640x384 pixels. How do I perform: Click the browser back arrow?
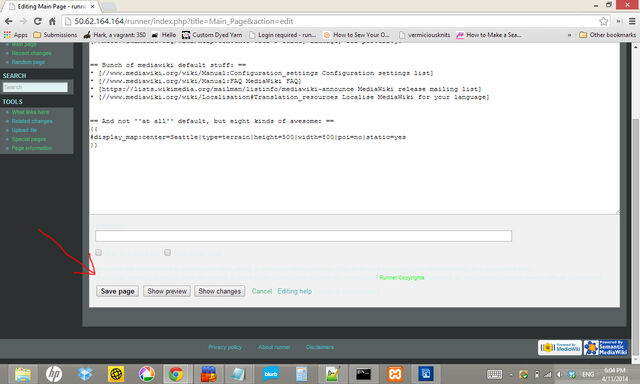click(9, 21)
